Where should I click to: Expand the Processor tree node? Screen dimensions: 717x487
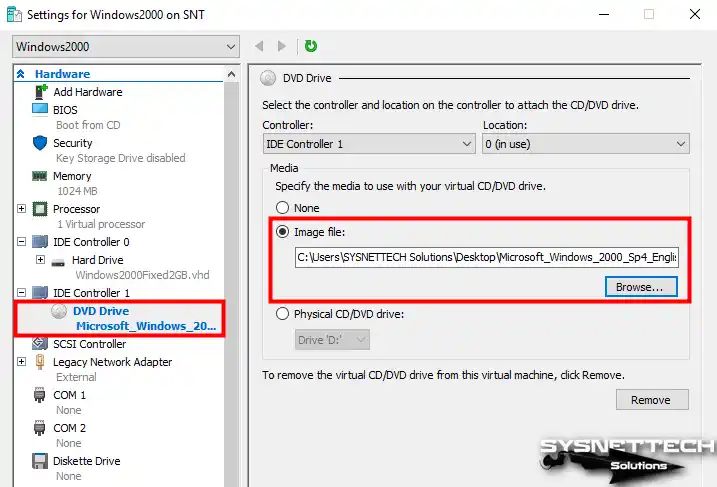point(21,209)
